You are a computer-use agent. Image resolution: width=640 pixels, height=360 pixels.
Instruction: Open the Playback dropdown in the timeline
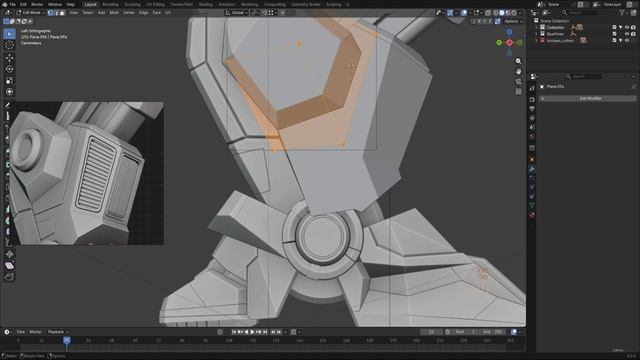click(58, 332)
